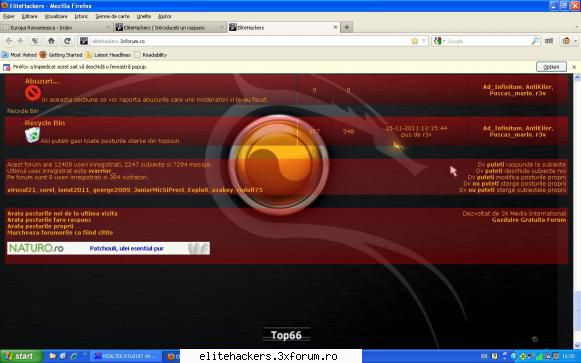Open last post by r3v in Recycle Bin row

pyautogui.click(x=416, y=131)
